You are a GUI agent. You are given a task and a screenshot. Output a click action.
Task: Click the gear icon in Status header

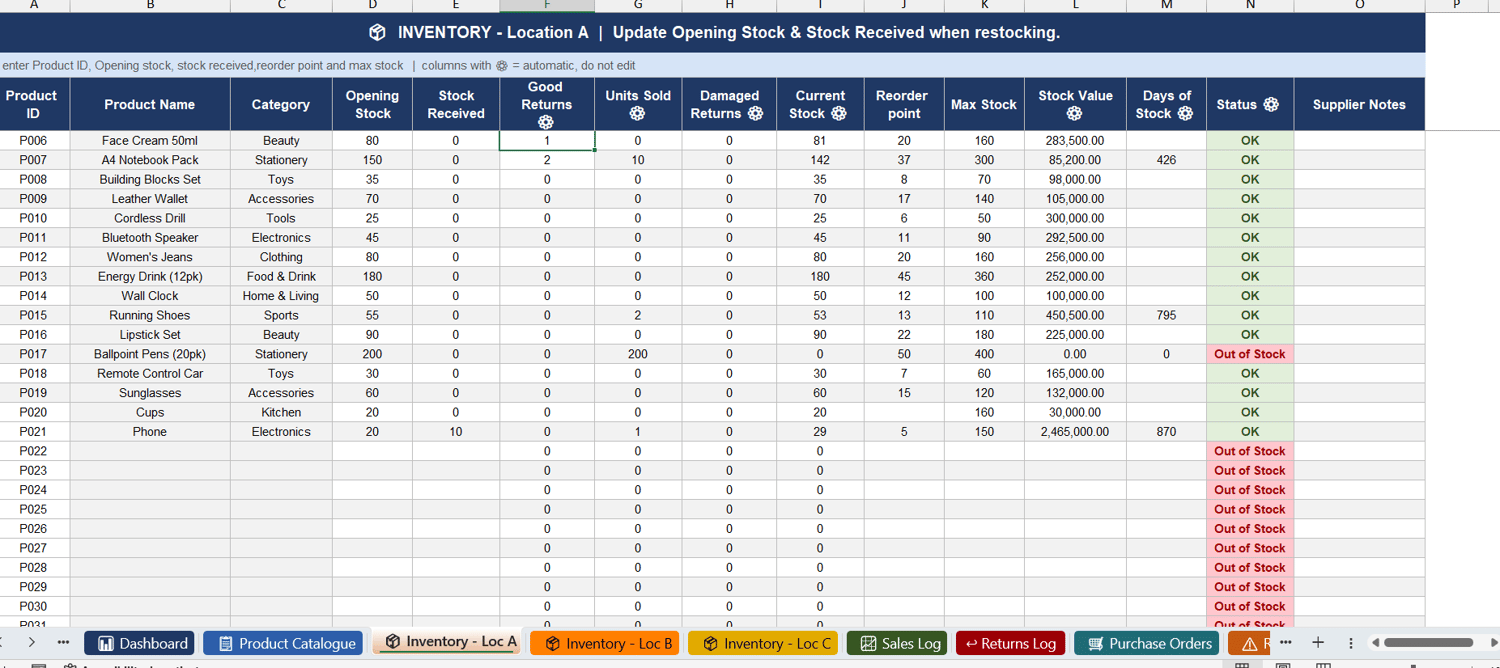tap(1271, 104)
